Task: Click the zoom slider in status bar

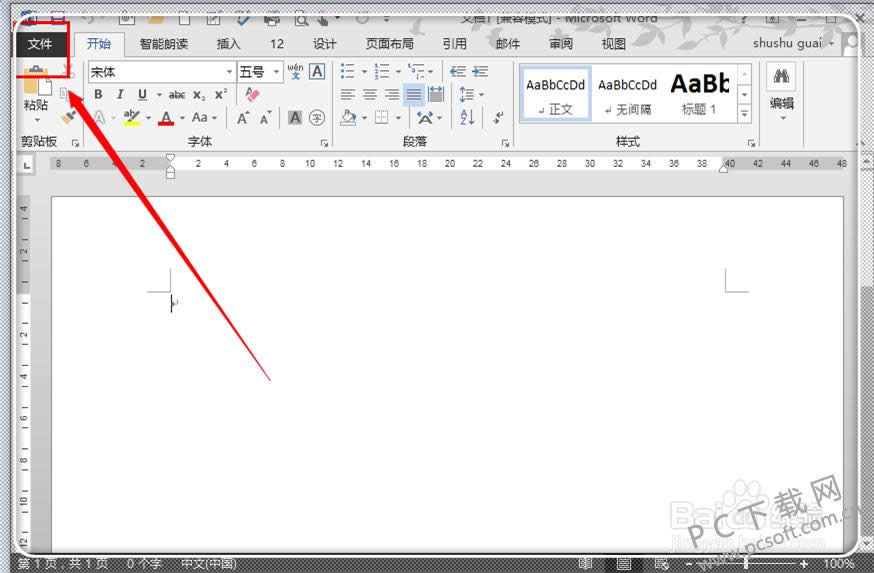Action: [x=747, y=564]
